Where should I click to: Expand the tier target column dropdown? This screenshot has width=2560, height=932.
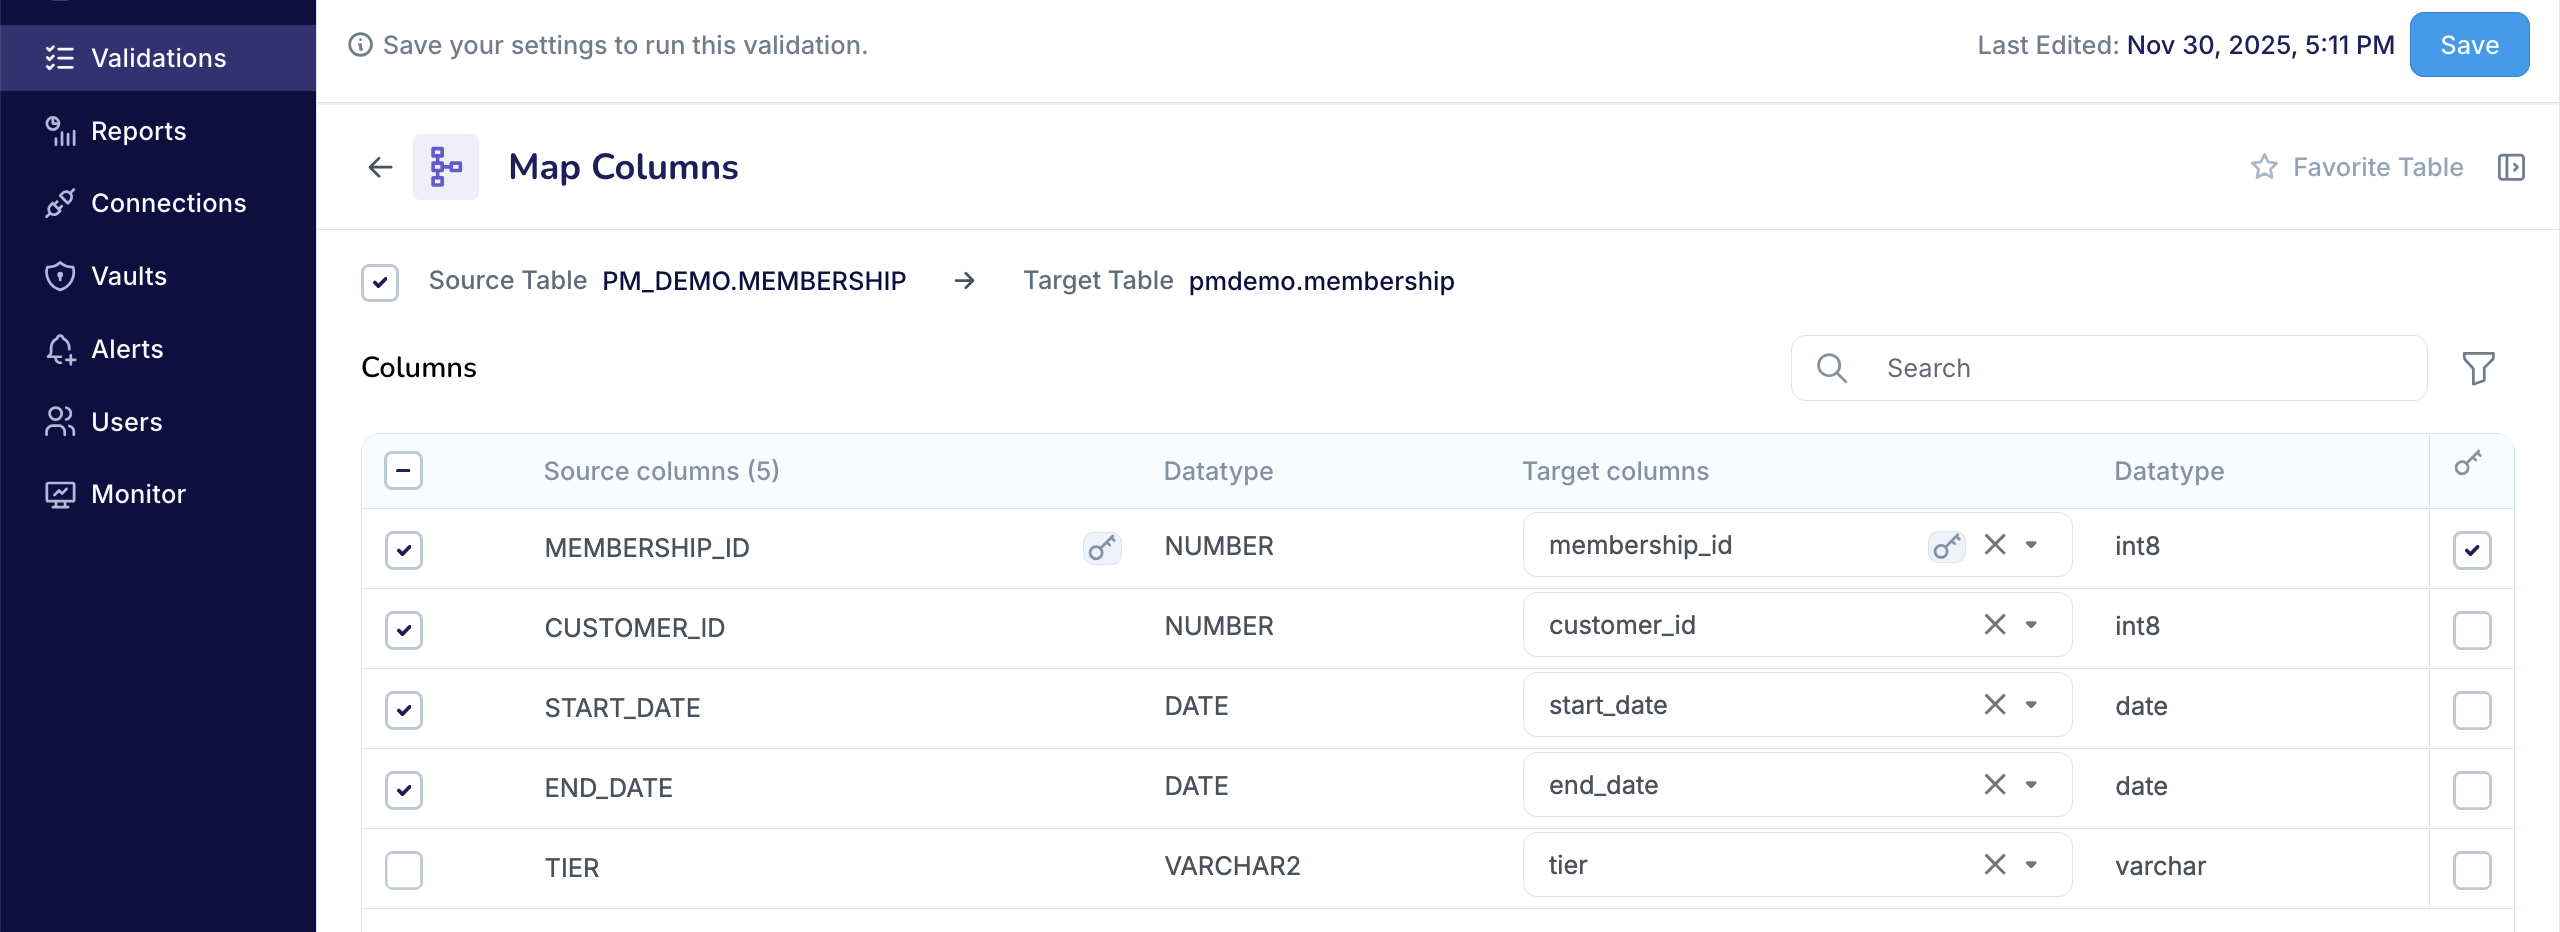tap(2031, 864)
